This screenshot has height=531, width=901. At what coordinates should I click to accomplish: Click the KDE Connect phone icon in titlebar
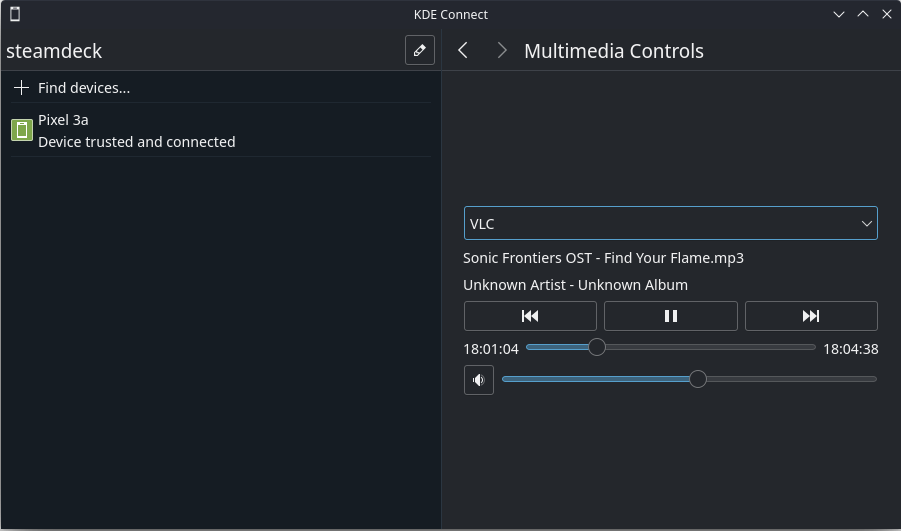pos(15,14)
